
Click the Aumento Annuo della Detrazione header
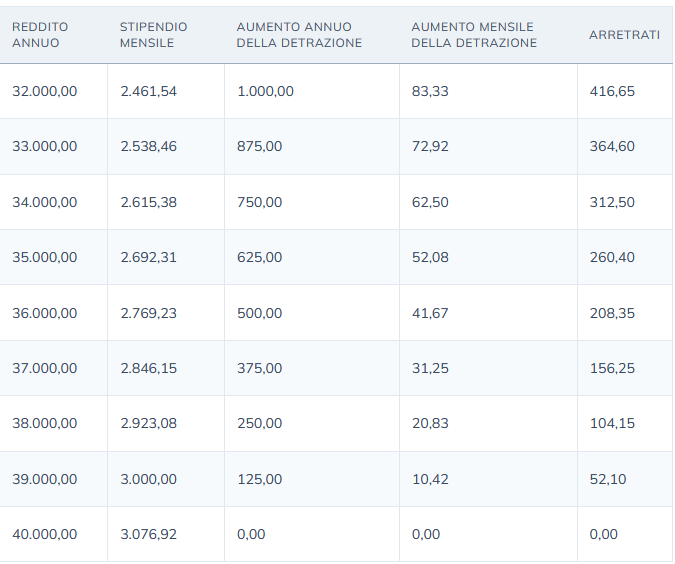pos(299,35)
